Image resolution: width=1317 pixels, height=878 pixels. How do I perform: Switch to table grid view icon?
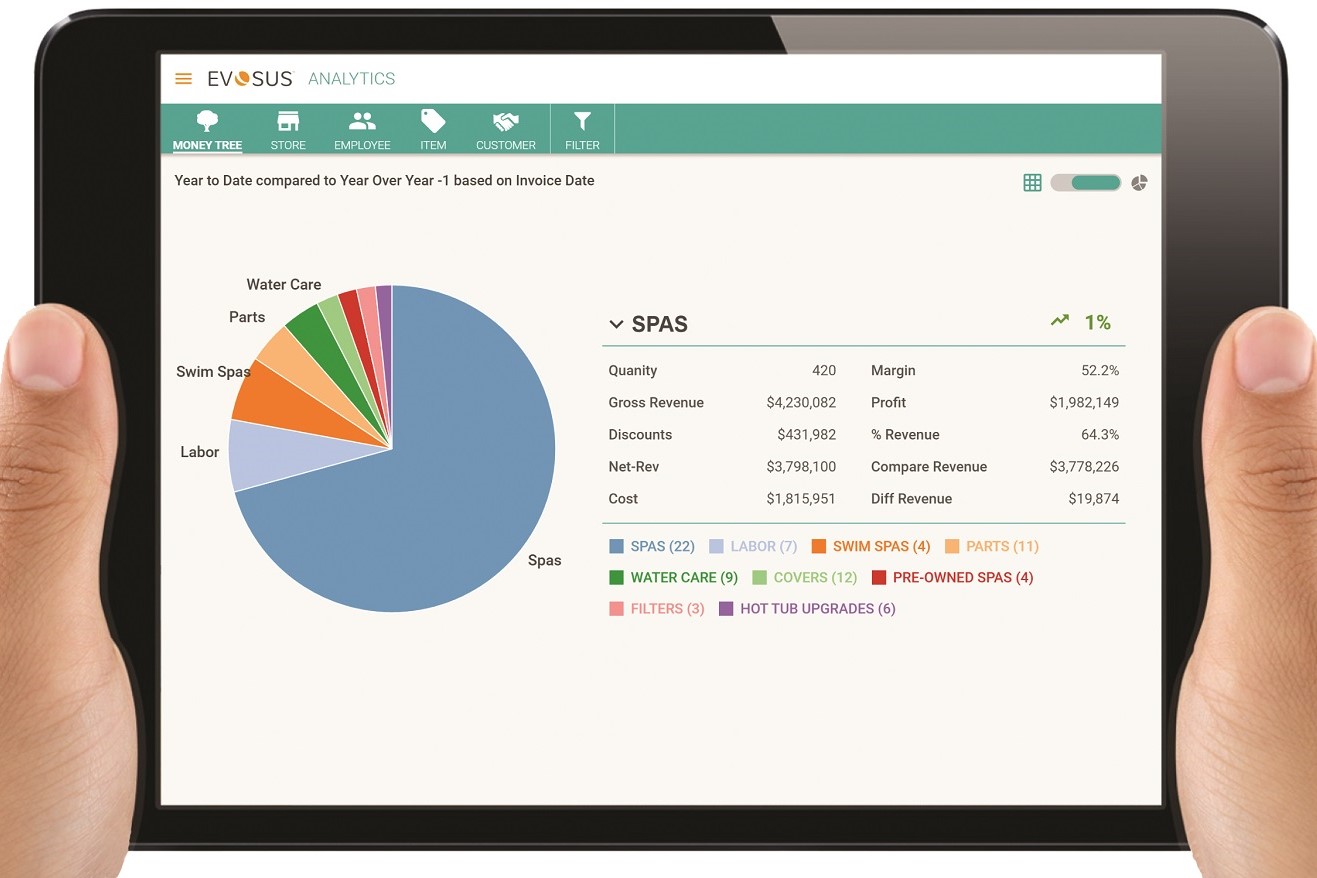coord(1033,183)
